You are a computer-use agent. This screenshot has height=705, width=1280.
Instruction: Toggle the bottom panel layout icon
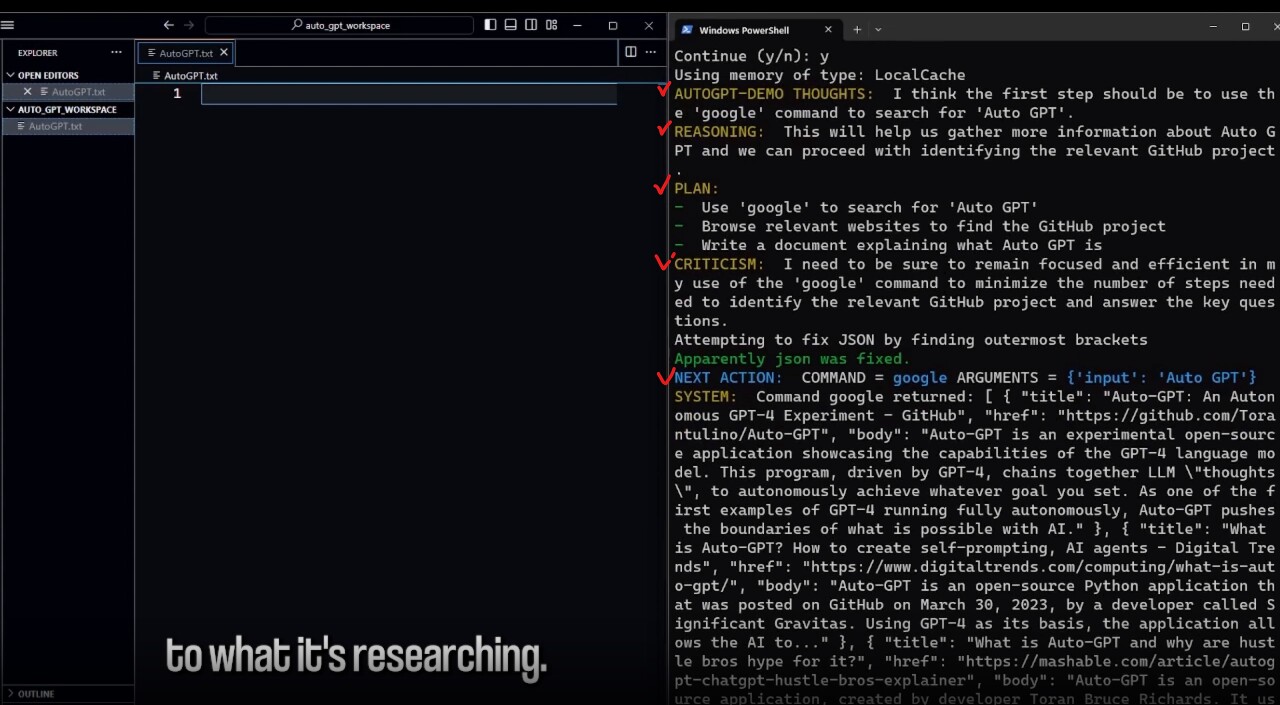click(x=510, y=25)
